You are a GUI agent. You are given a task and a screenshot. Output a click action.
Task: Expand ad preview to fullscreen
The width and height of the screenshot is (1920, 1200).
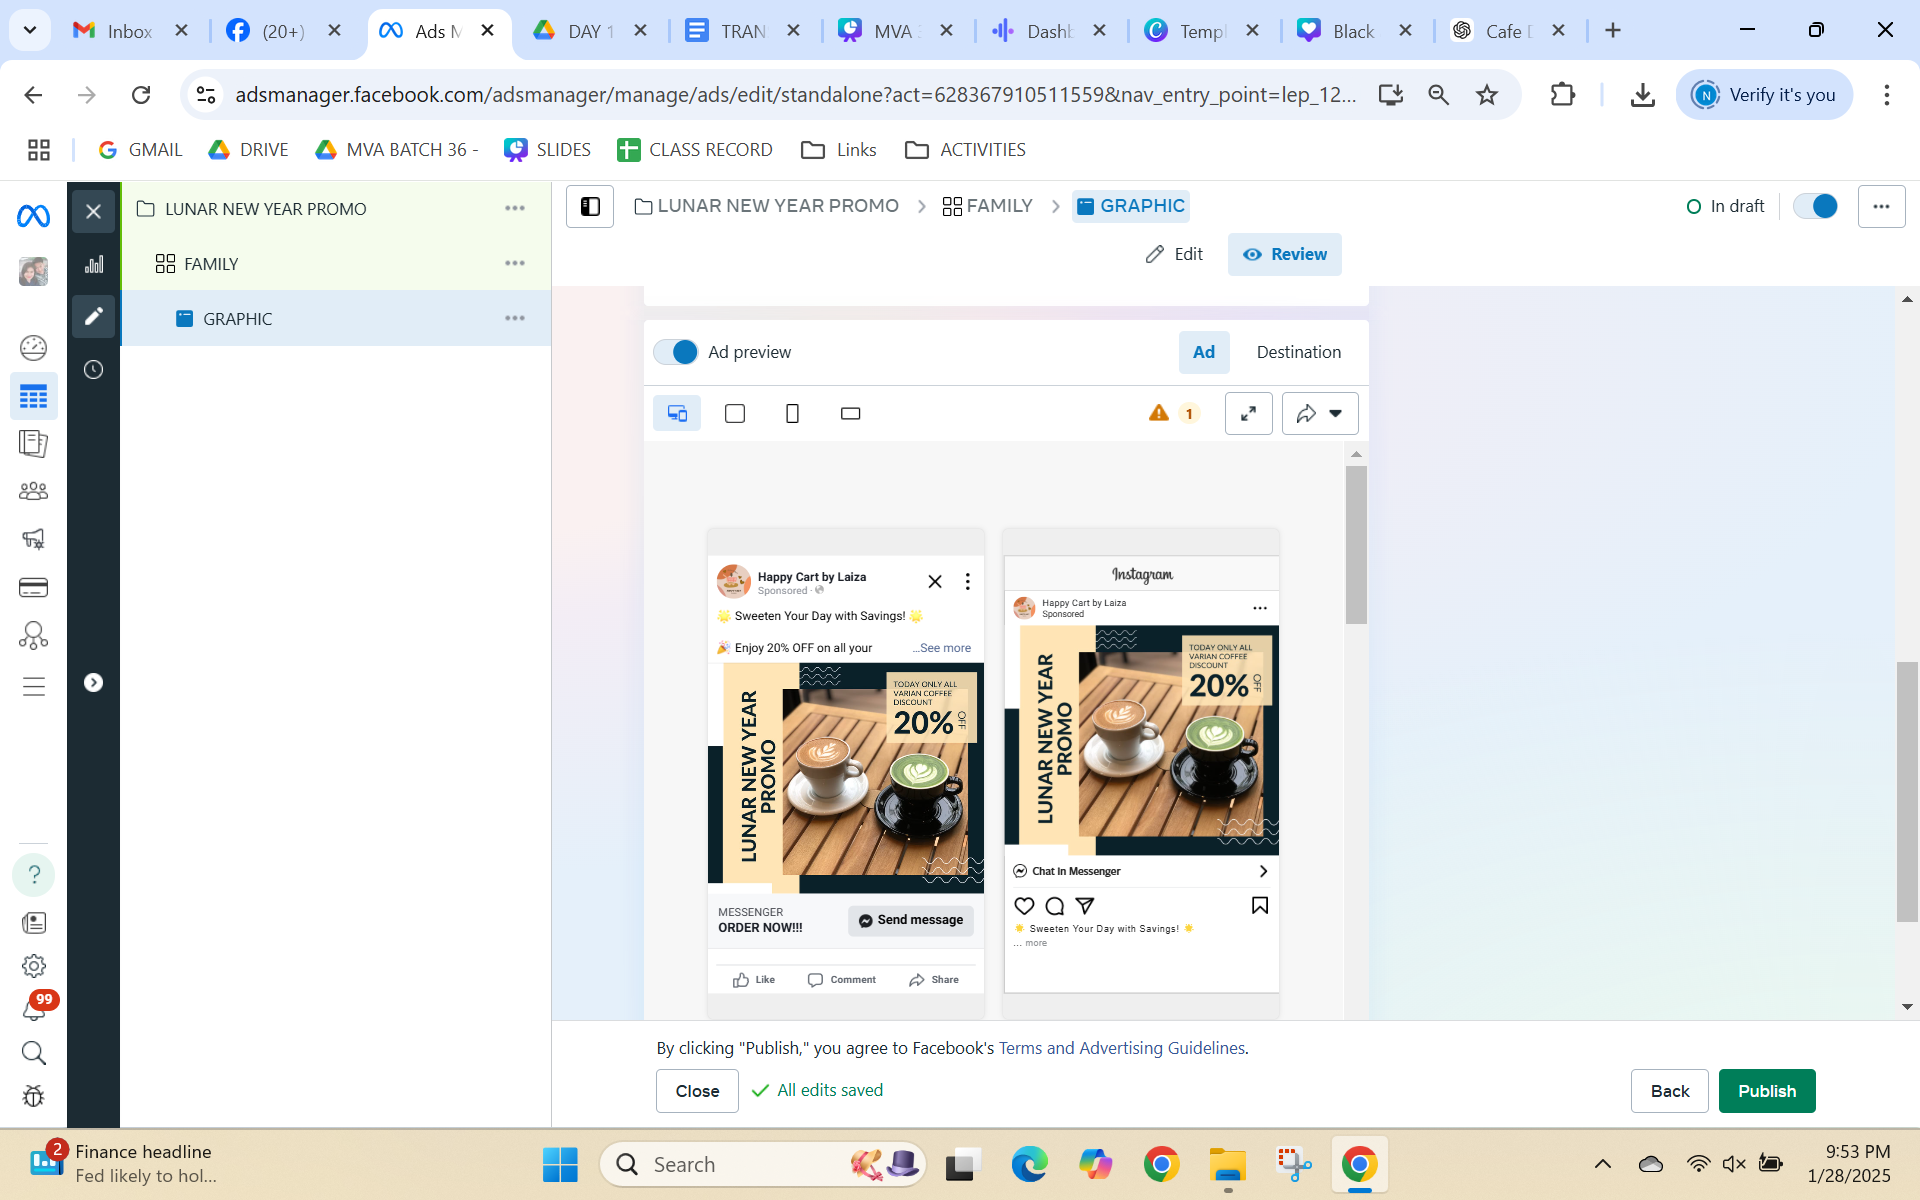1248,414
